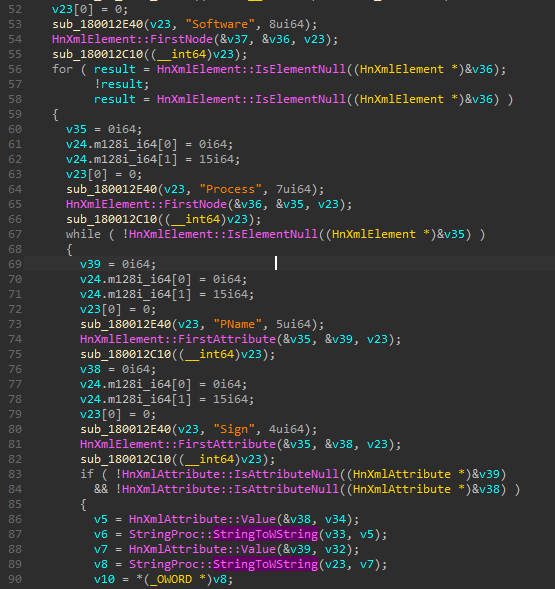Click the "Sign" string literal
The image size is (555, 589).
tap(234, 429)
